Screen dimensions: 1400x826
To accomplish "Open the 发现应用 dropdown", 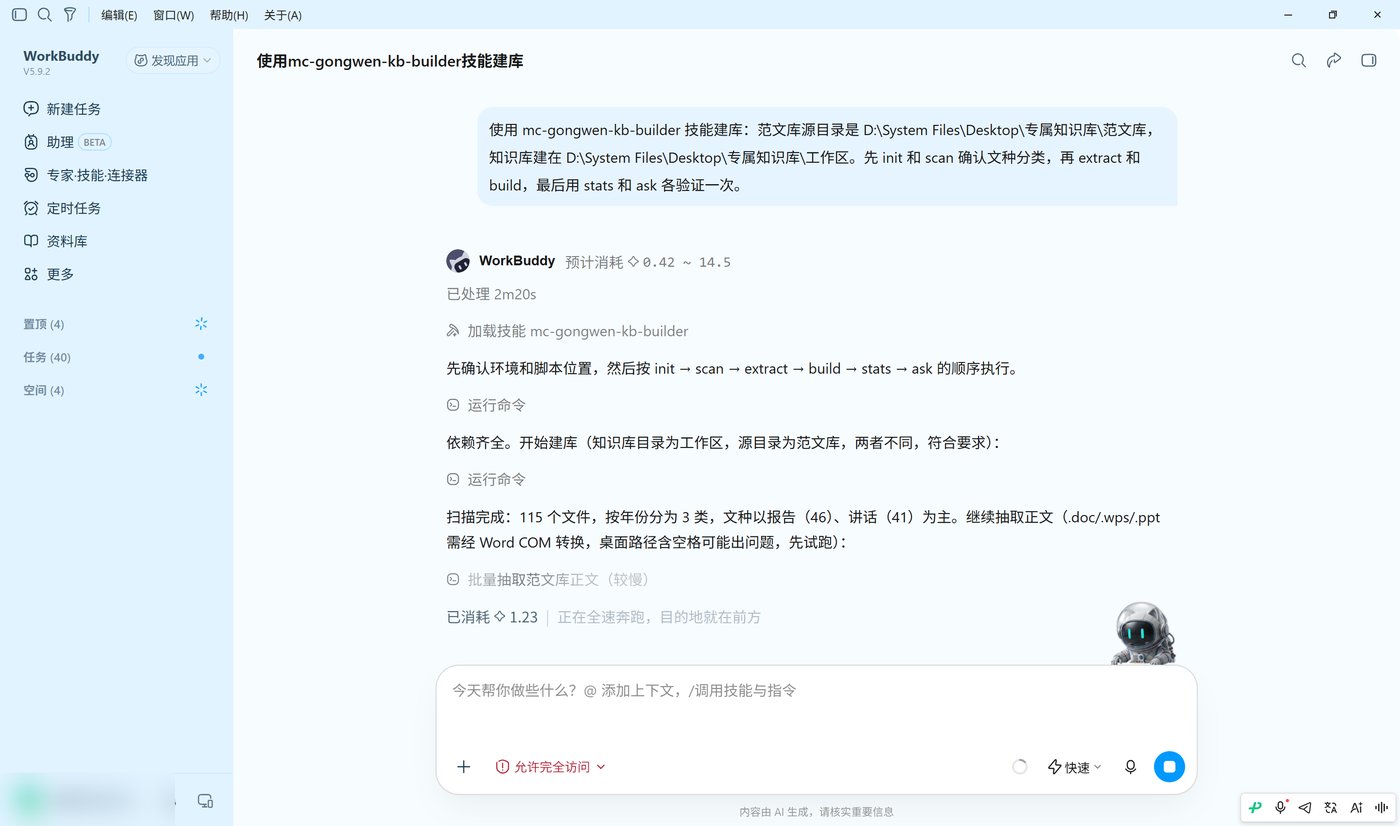I will pos(173,61).
